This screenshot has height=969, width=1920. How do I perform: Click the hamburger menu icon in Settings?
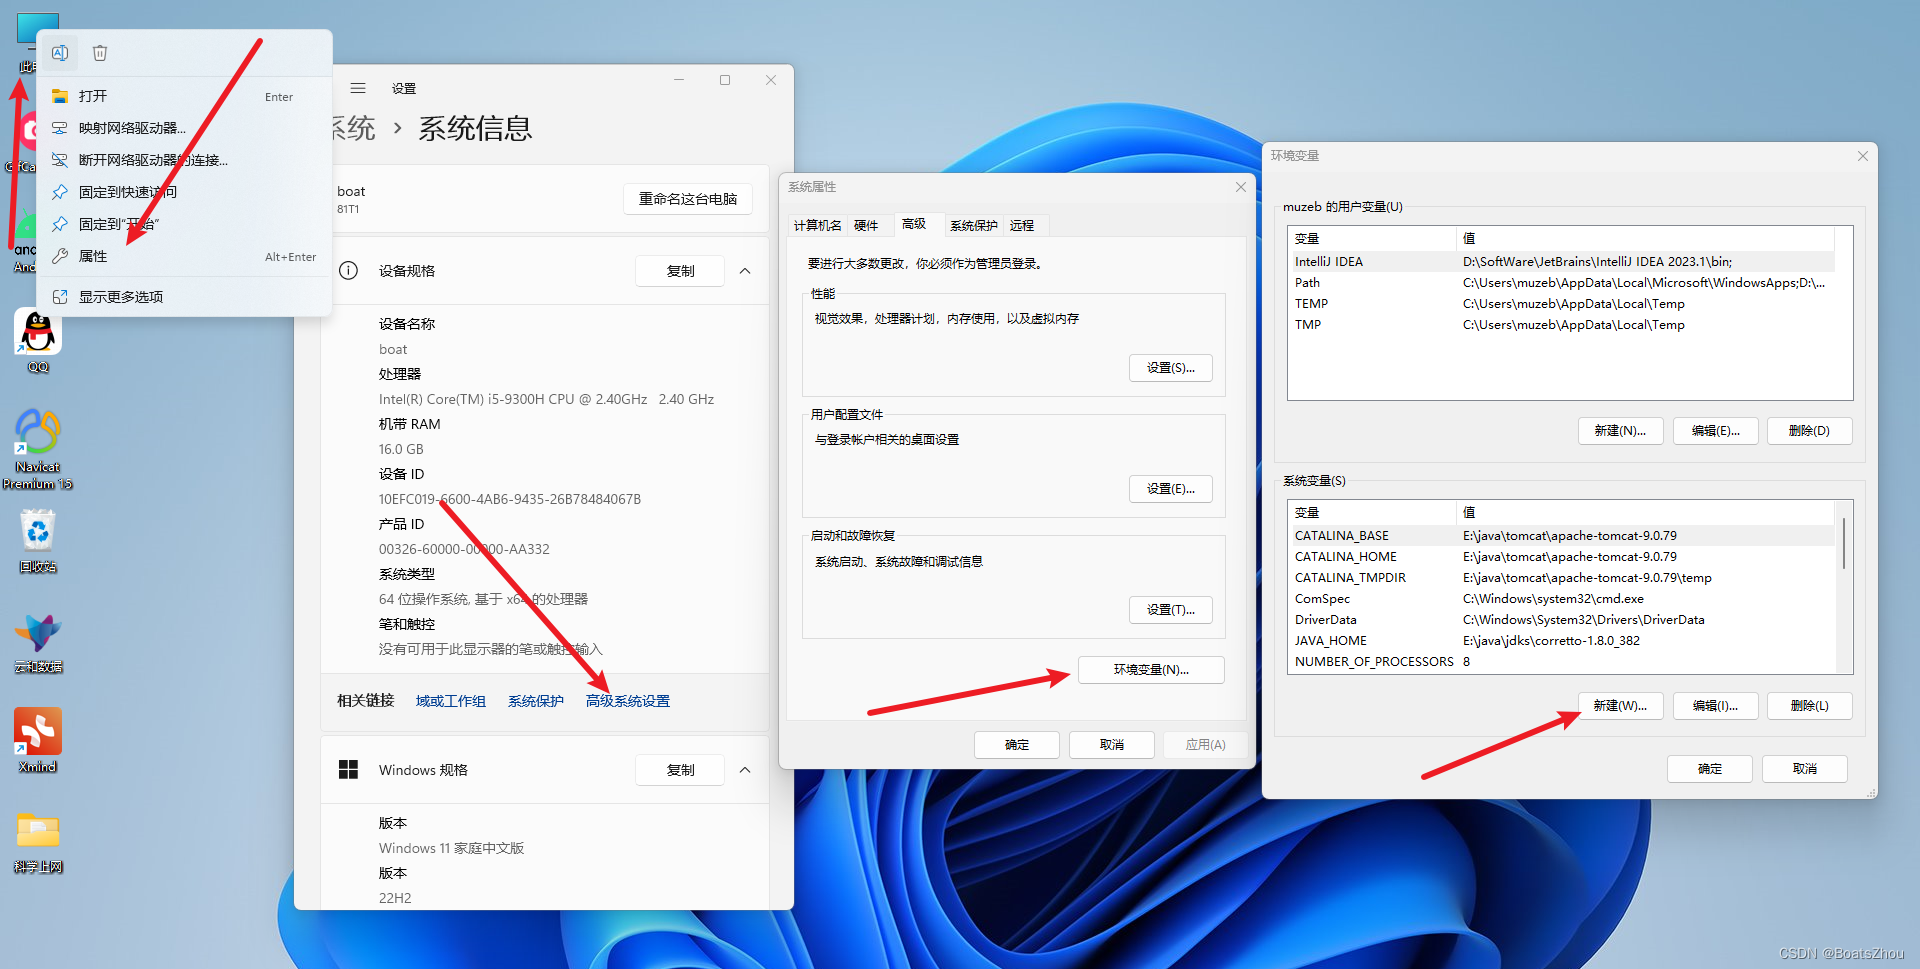click(358, 88)
